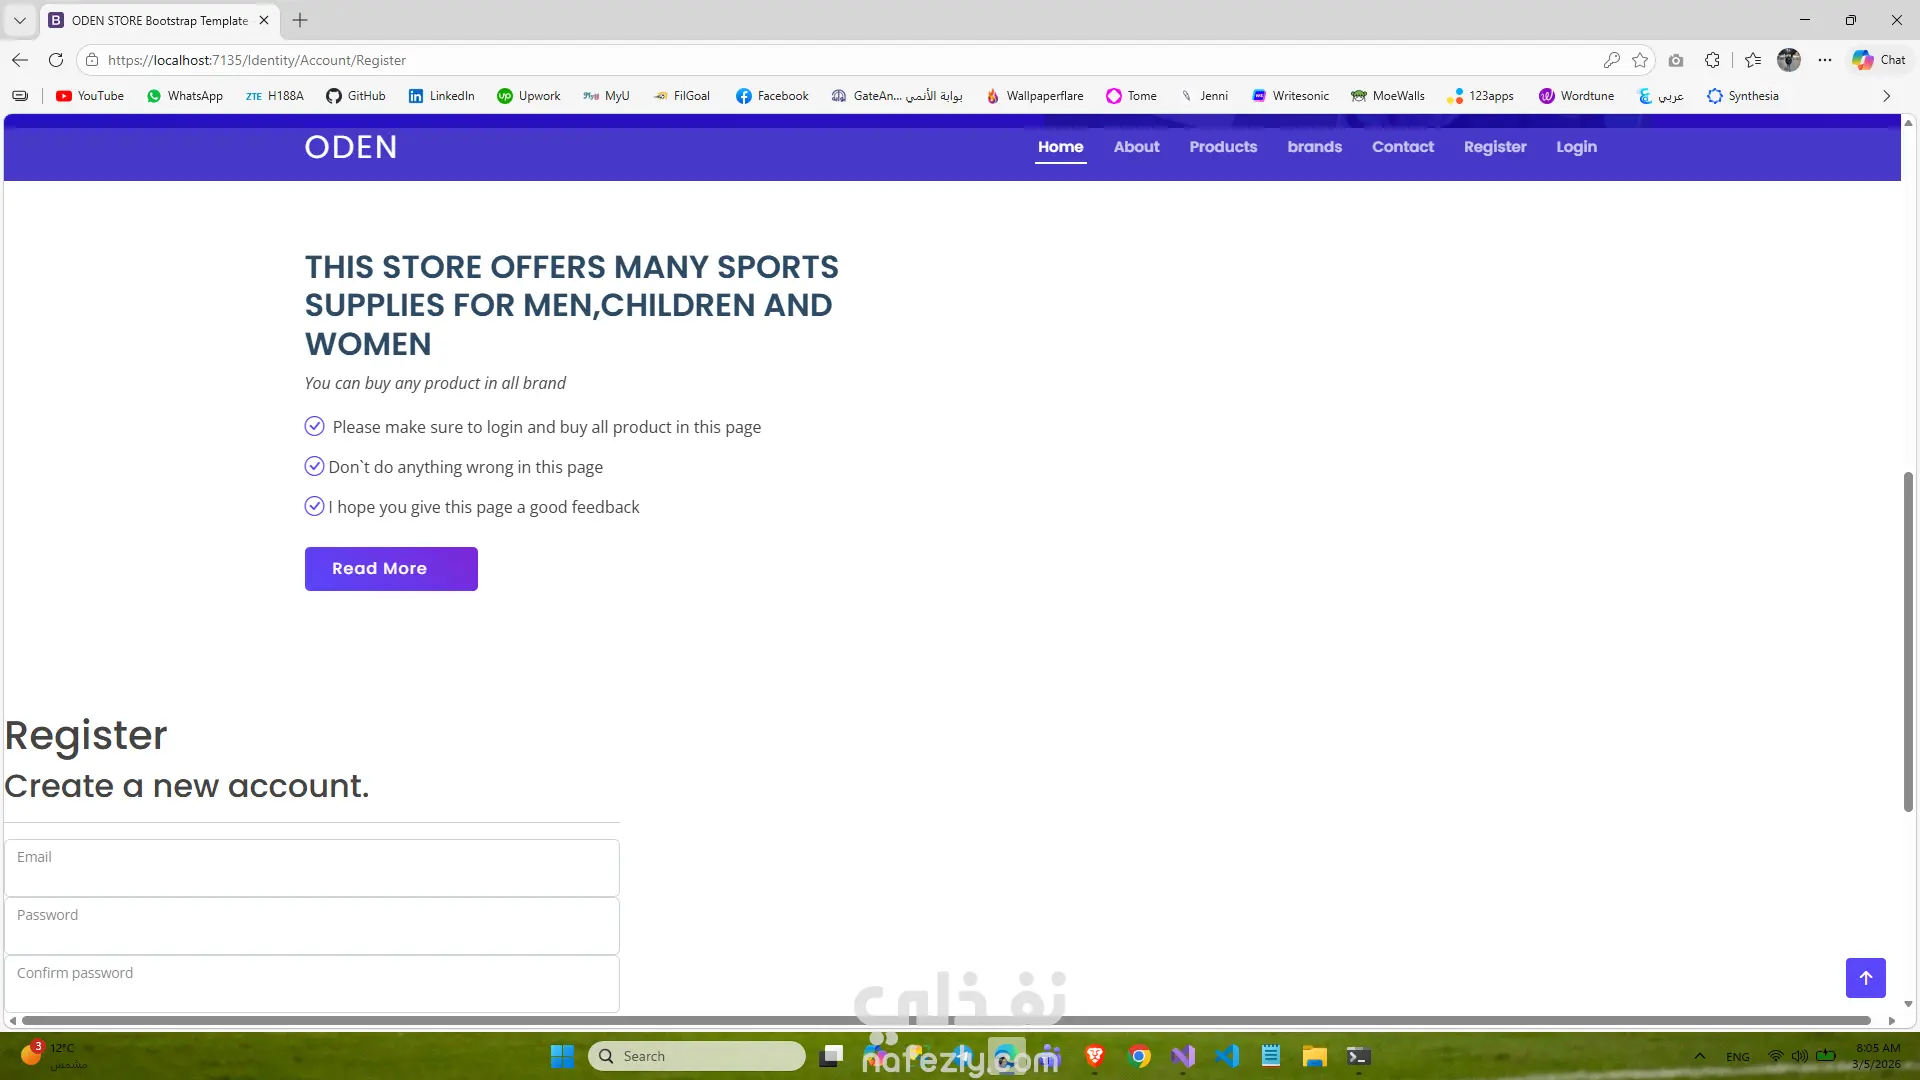Click the Read More button
The image size is (1920, 1080).
click(391, 568)
